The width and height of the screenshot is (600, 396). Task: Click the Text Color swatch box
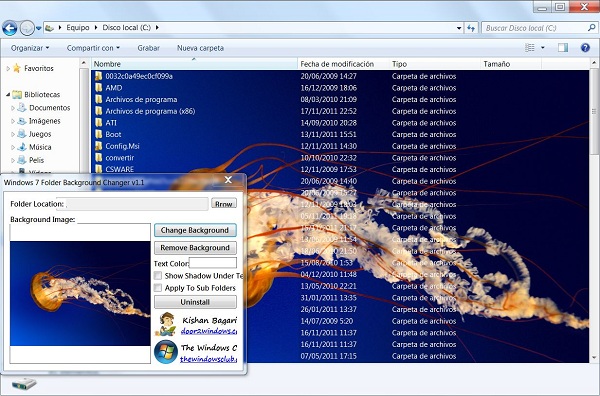click(213, 263)
